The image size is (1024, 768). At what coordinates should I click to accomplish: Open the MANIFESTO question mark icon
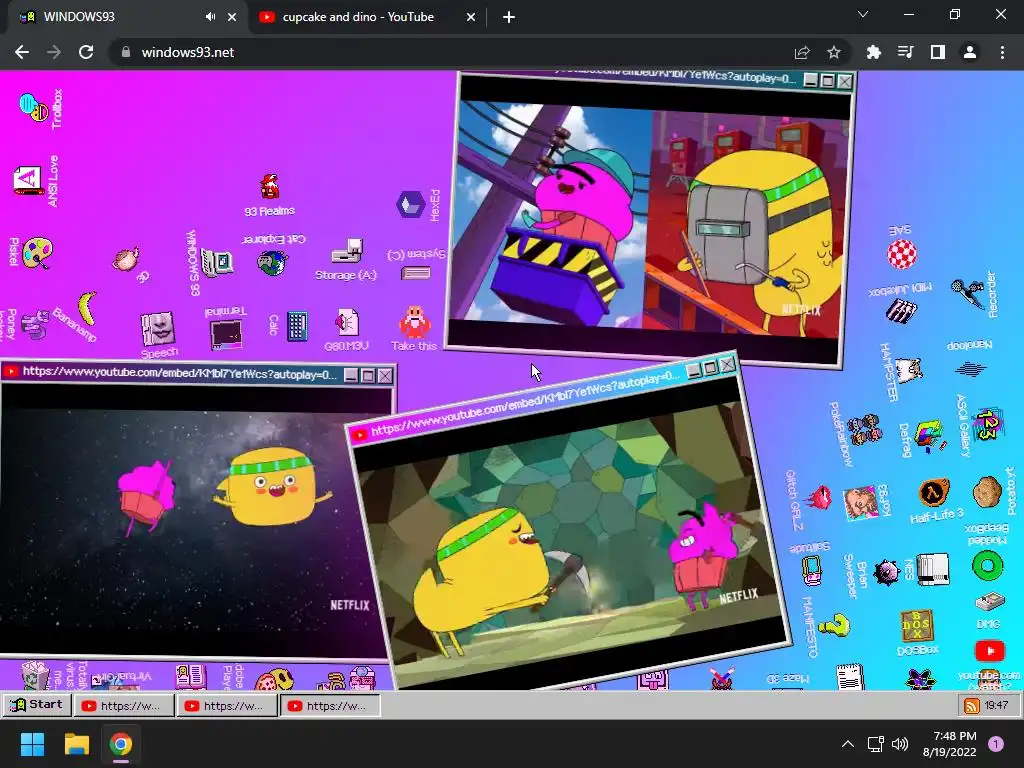click(834, 626)
